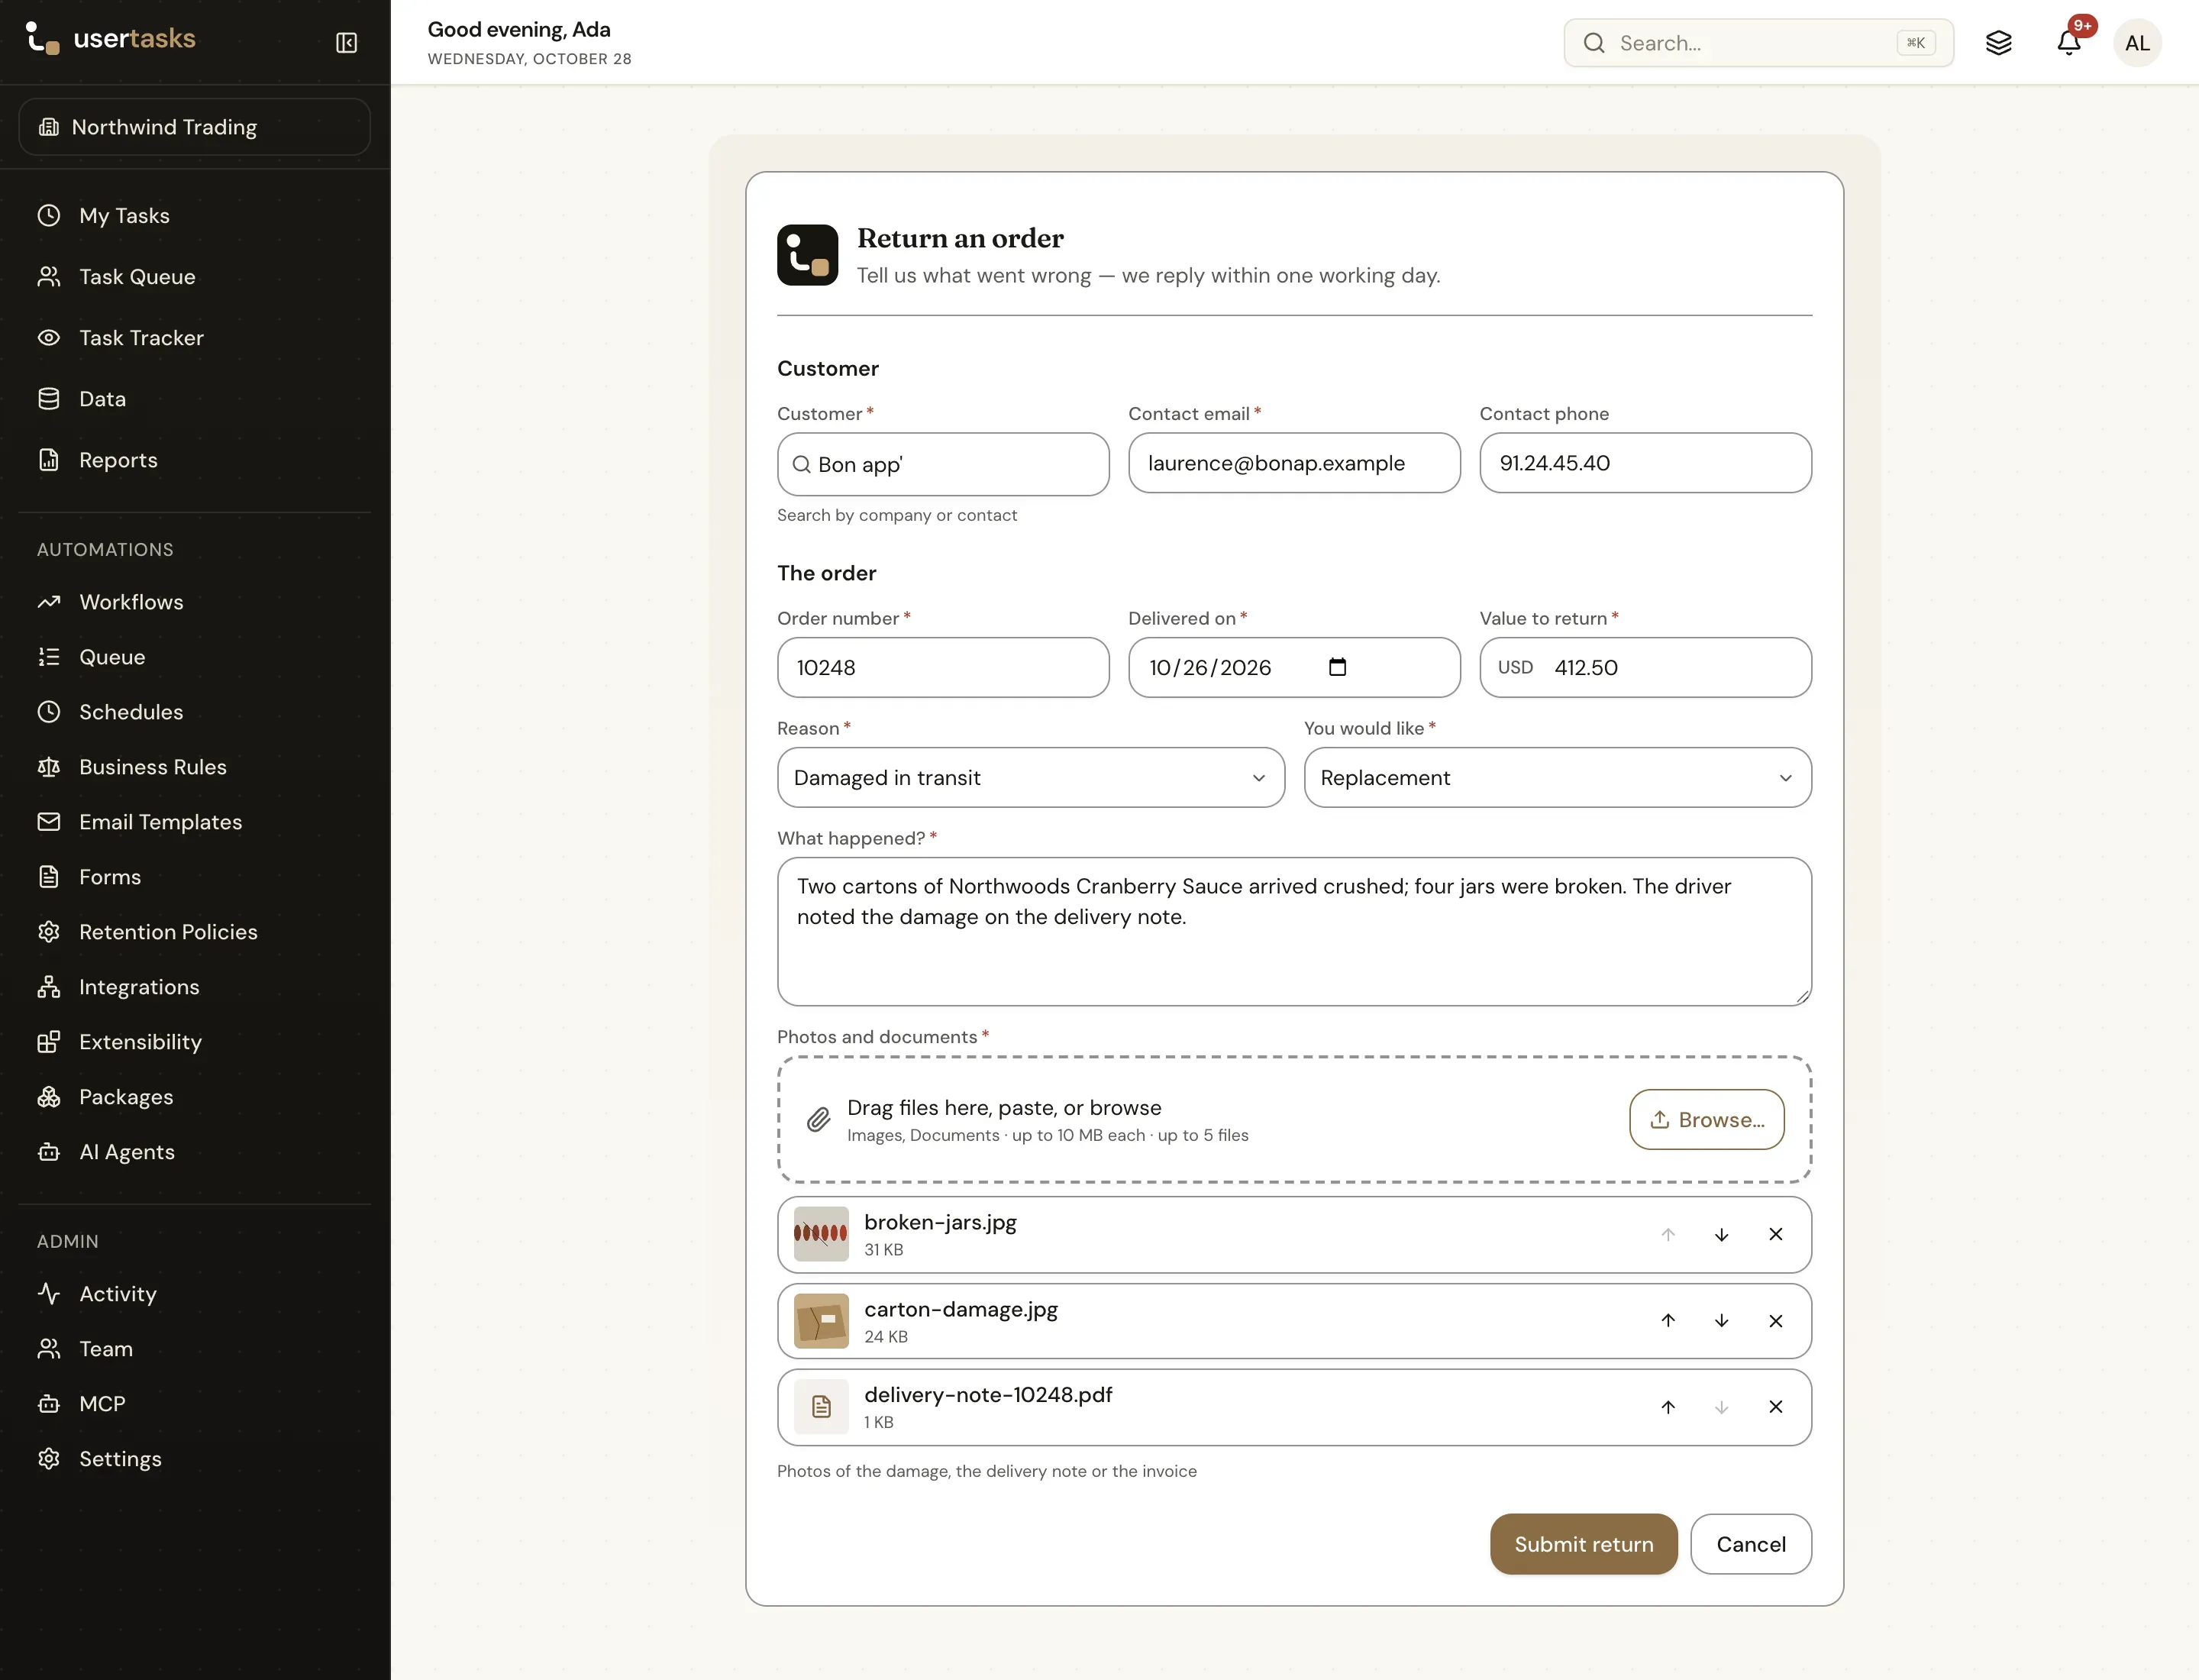This screenshot has height=1680, width=2199.
Task: Go to My Tasks
Action: point(194,215)
